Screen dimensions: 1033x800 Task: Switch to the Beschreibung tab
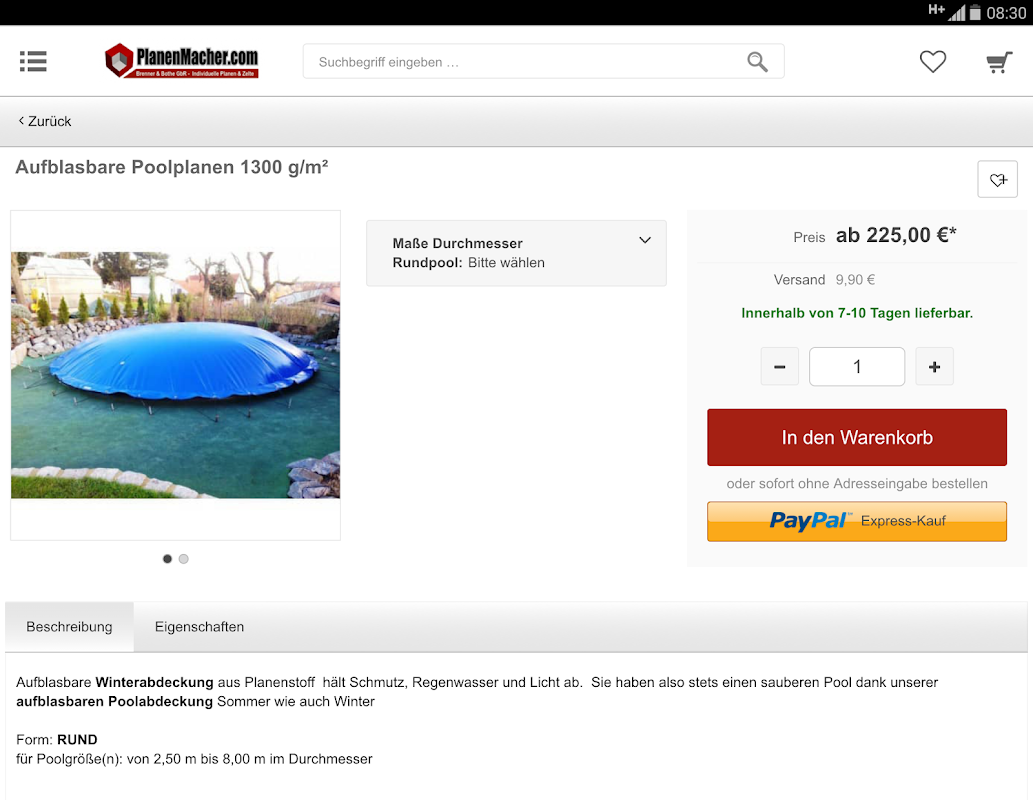(69, 627)
